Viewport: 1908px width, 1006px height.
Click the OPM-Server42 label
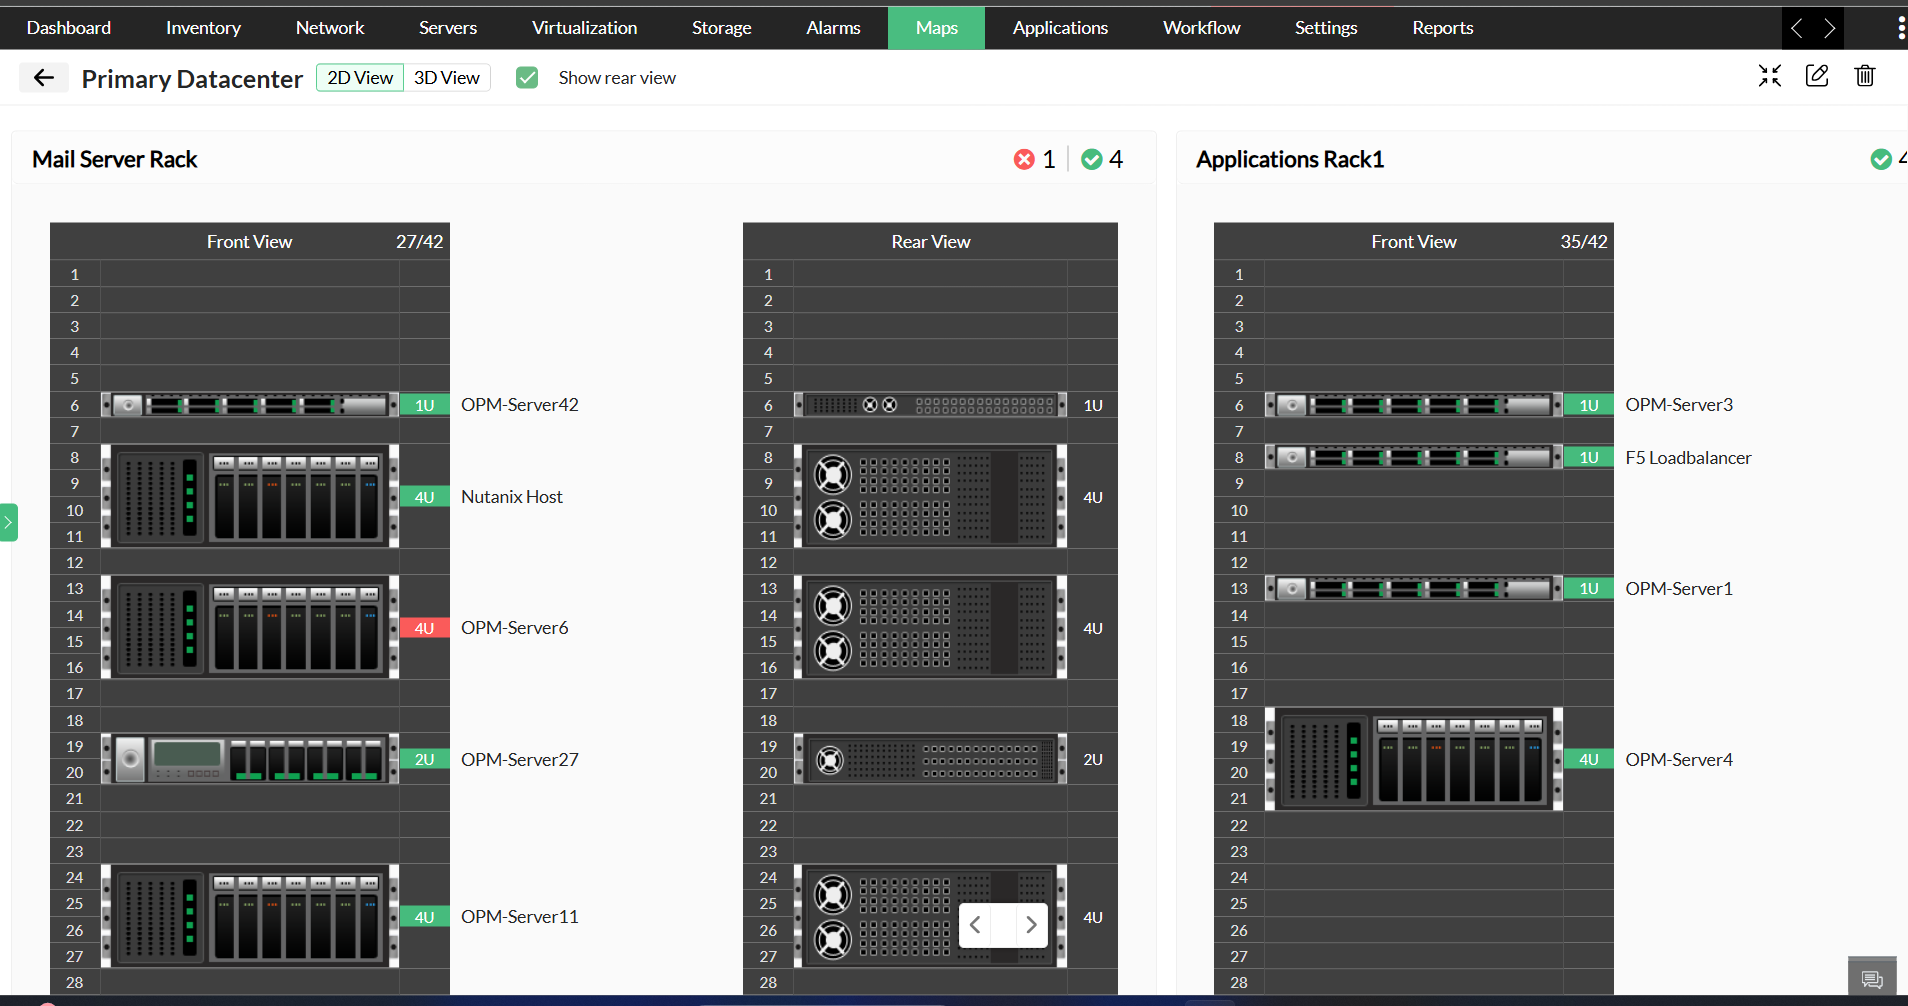[x=520, y=405]
